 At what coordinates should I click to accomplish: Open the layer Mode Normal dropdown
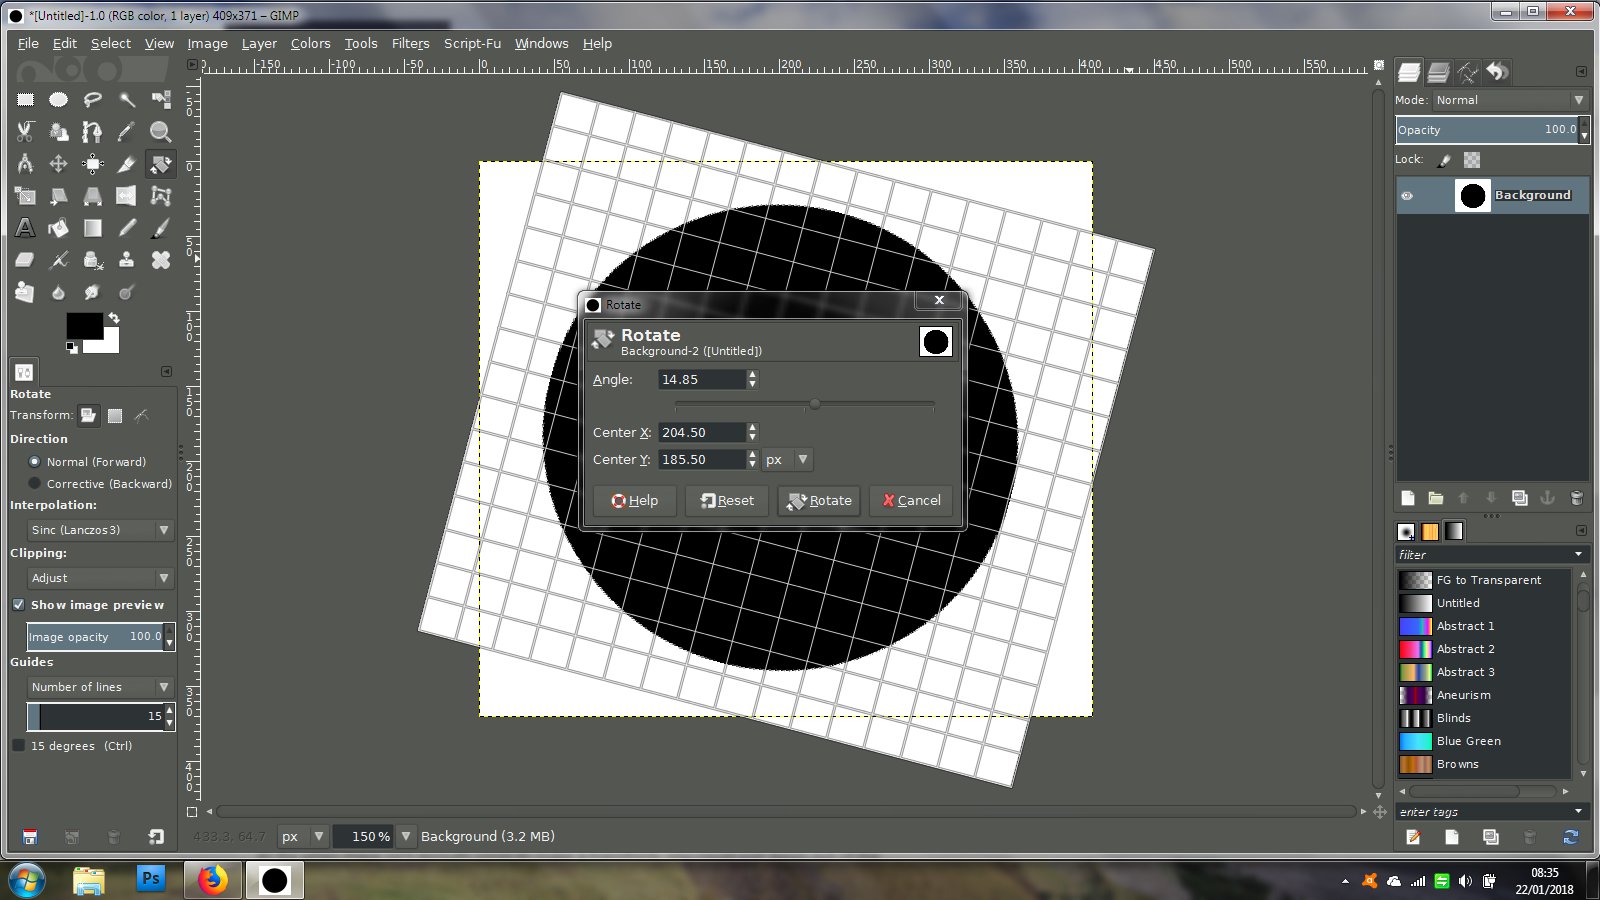pyautogui.click(x=1510, y=100)
